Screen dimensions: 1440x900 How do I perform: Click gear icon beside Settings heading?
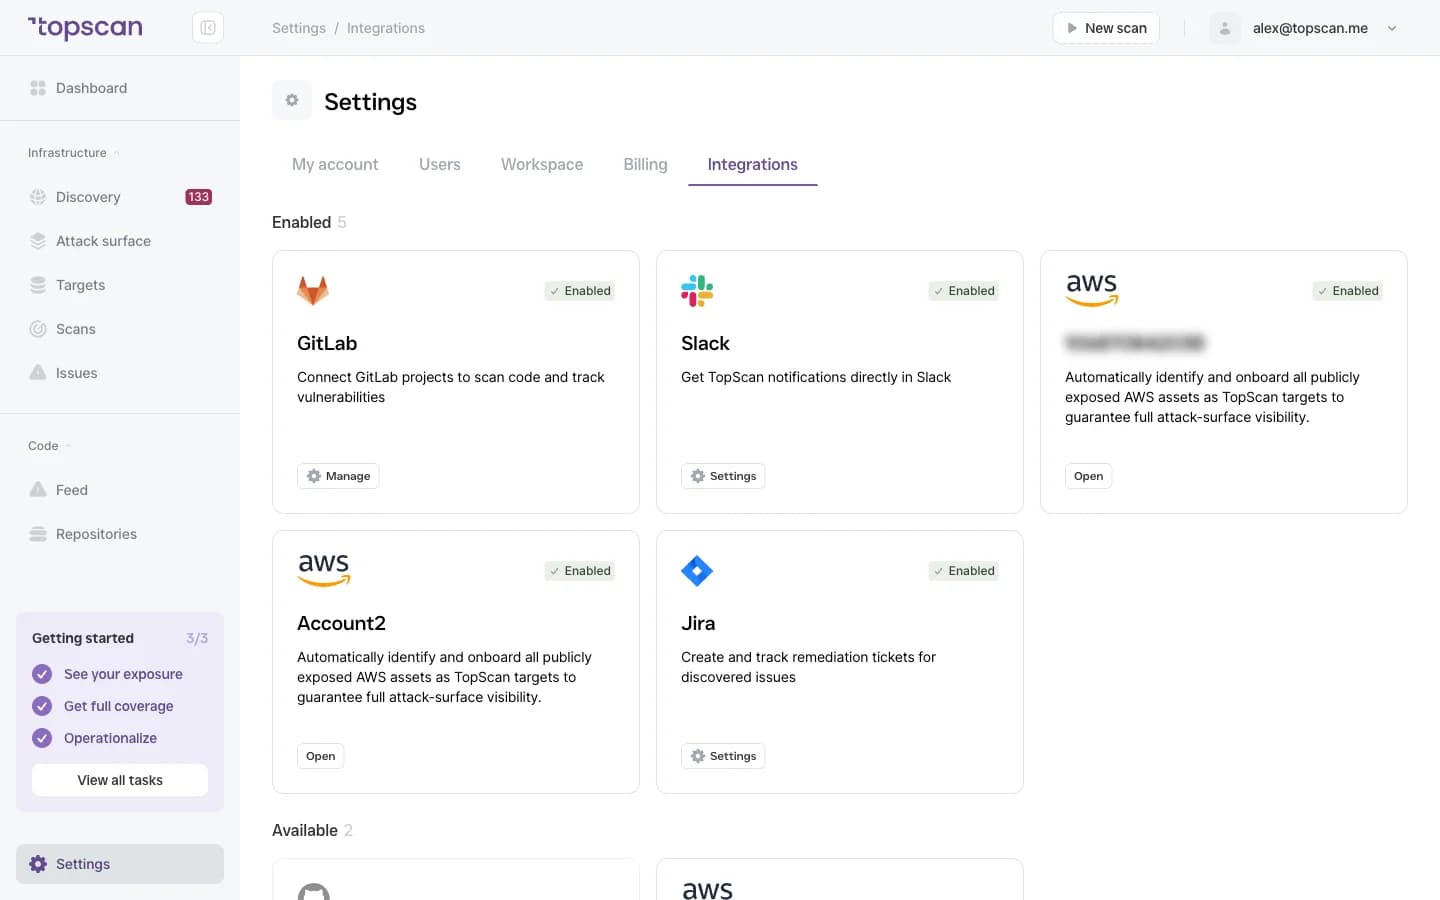292,100
